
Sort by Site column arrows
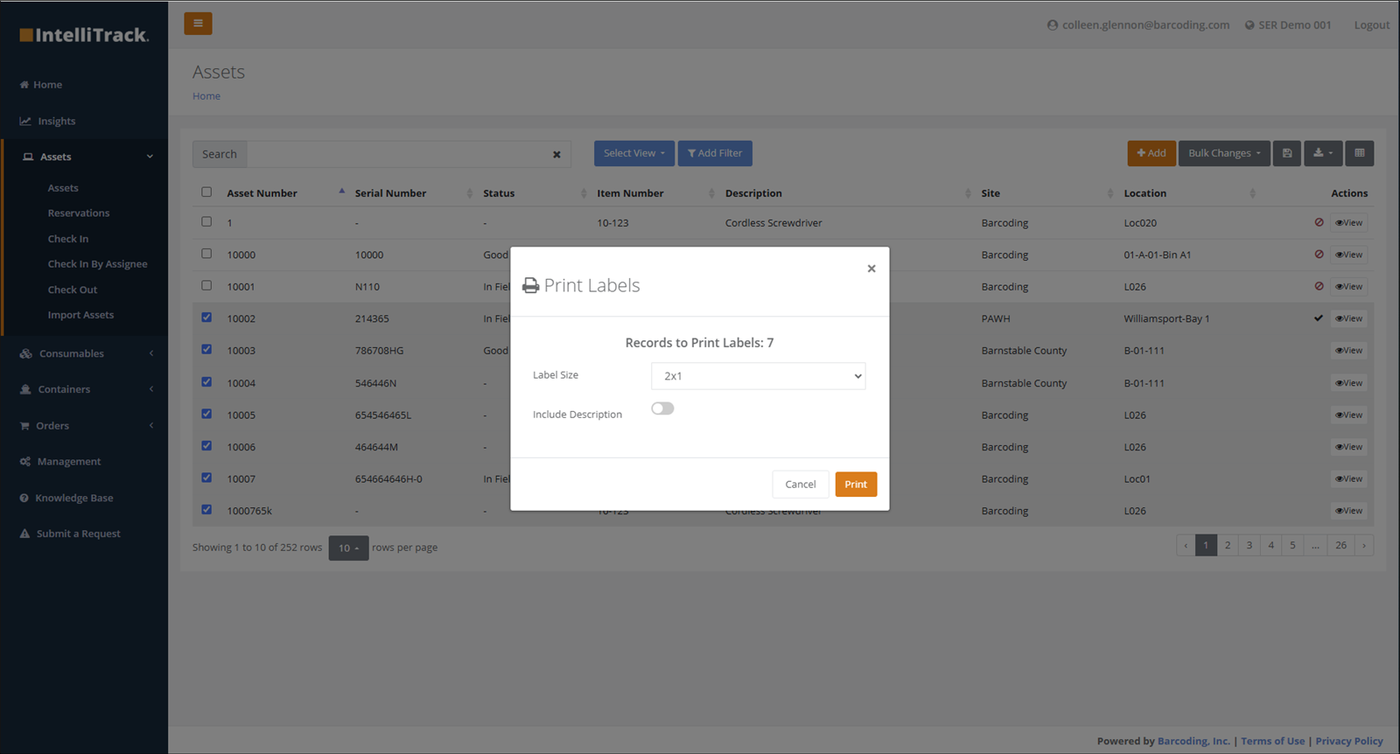tap(1111, 193)
